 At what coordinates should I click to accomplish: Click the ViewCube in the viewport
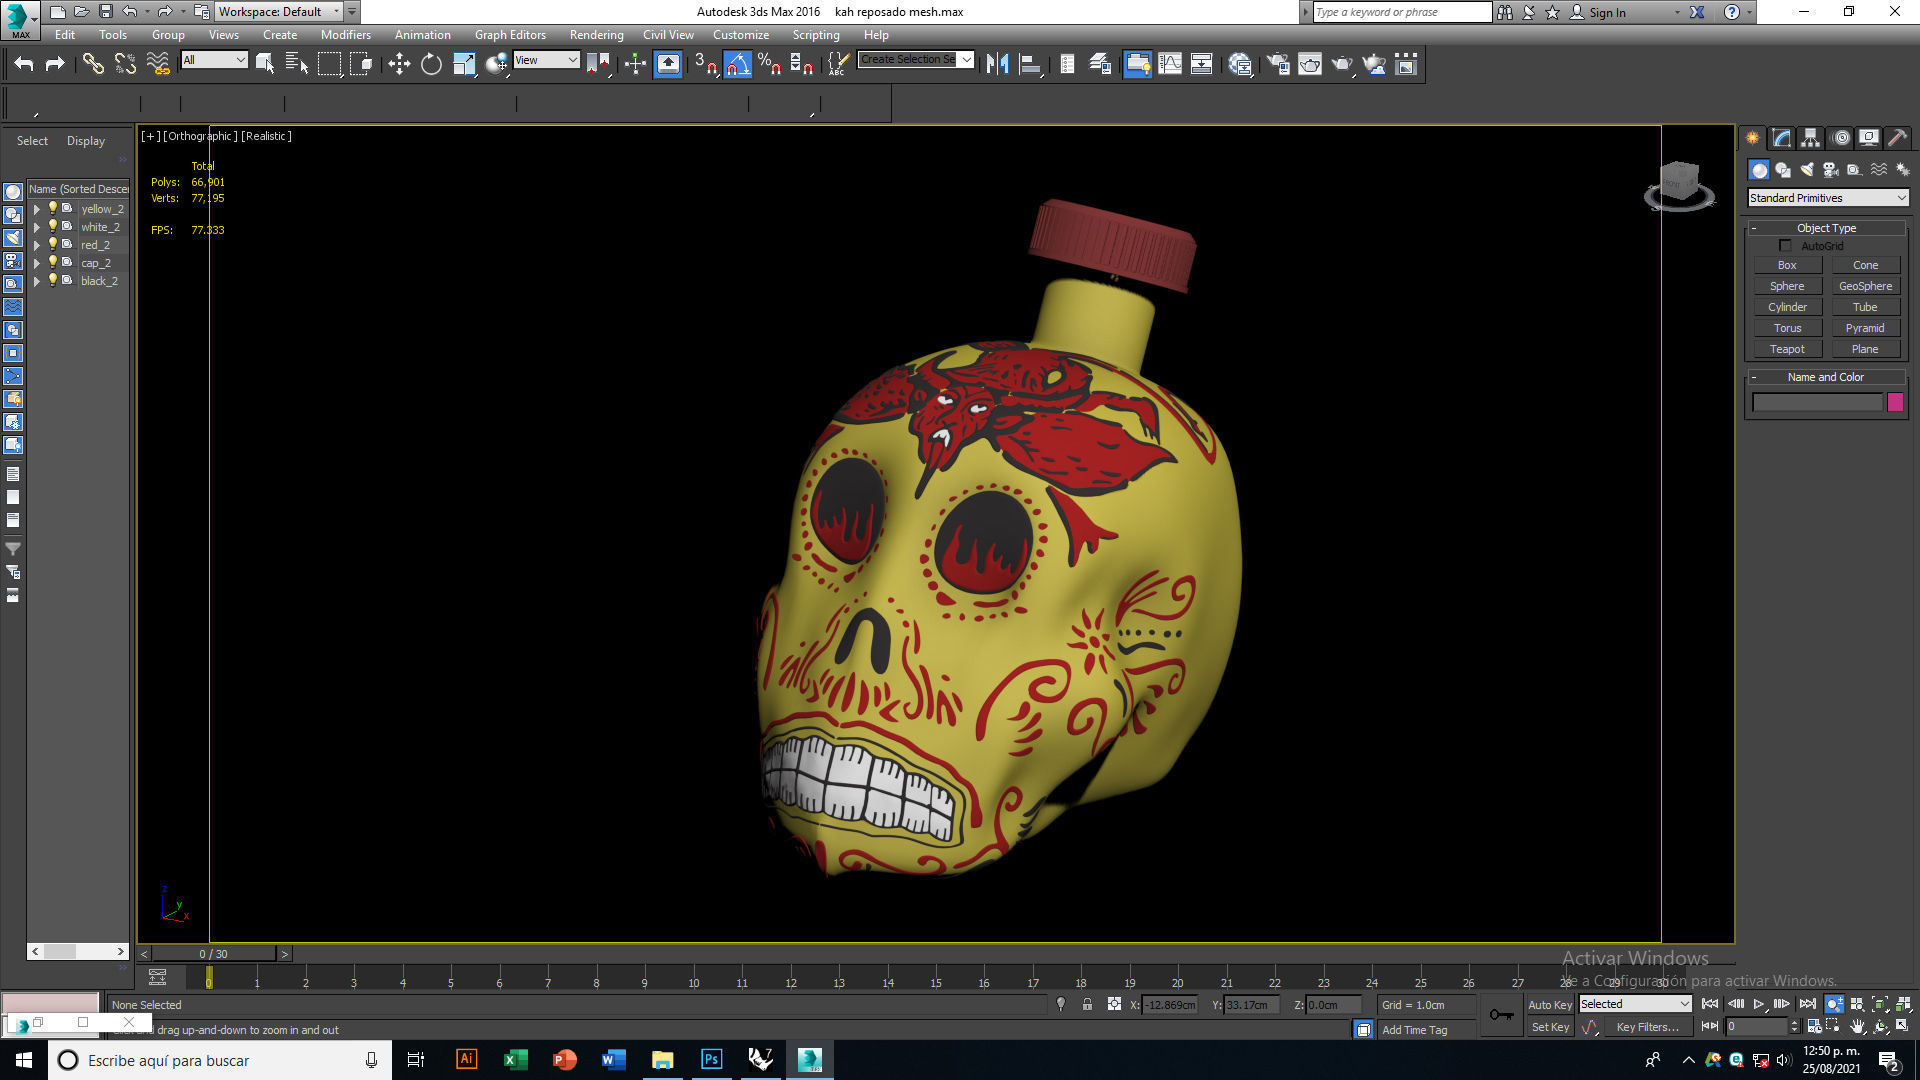tap(1679, 184)
